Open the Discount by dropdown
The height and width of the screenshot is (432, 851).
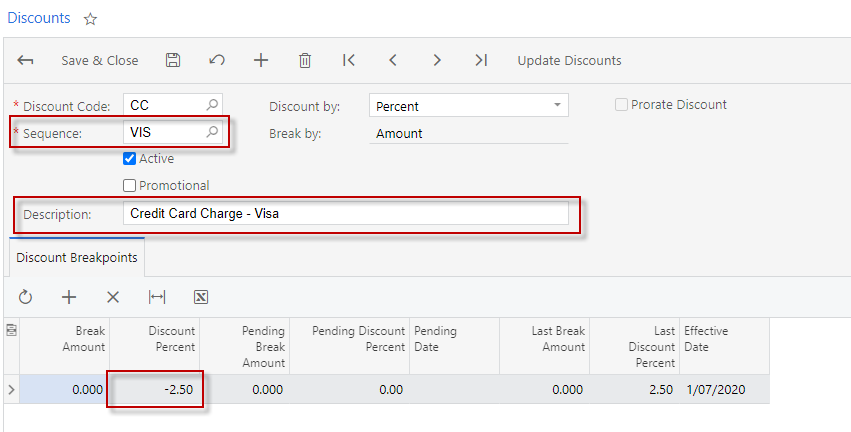[557, 106]
